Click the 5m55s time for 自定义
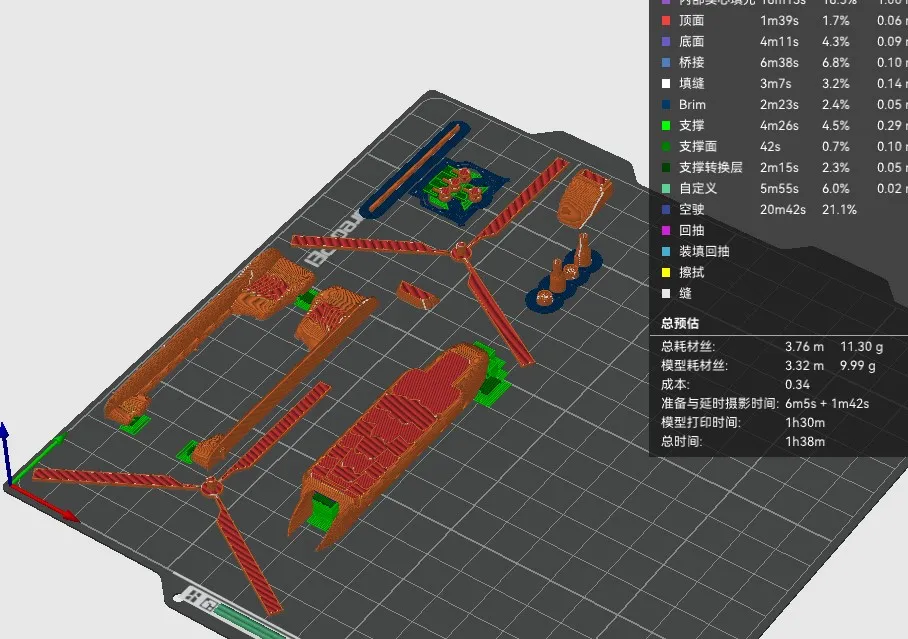 pos(779,188)
